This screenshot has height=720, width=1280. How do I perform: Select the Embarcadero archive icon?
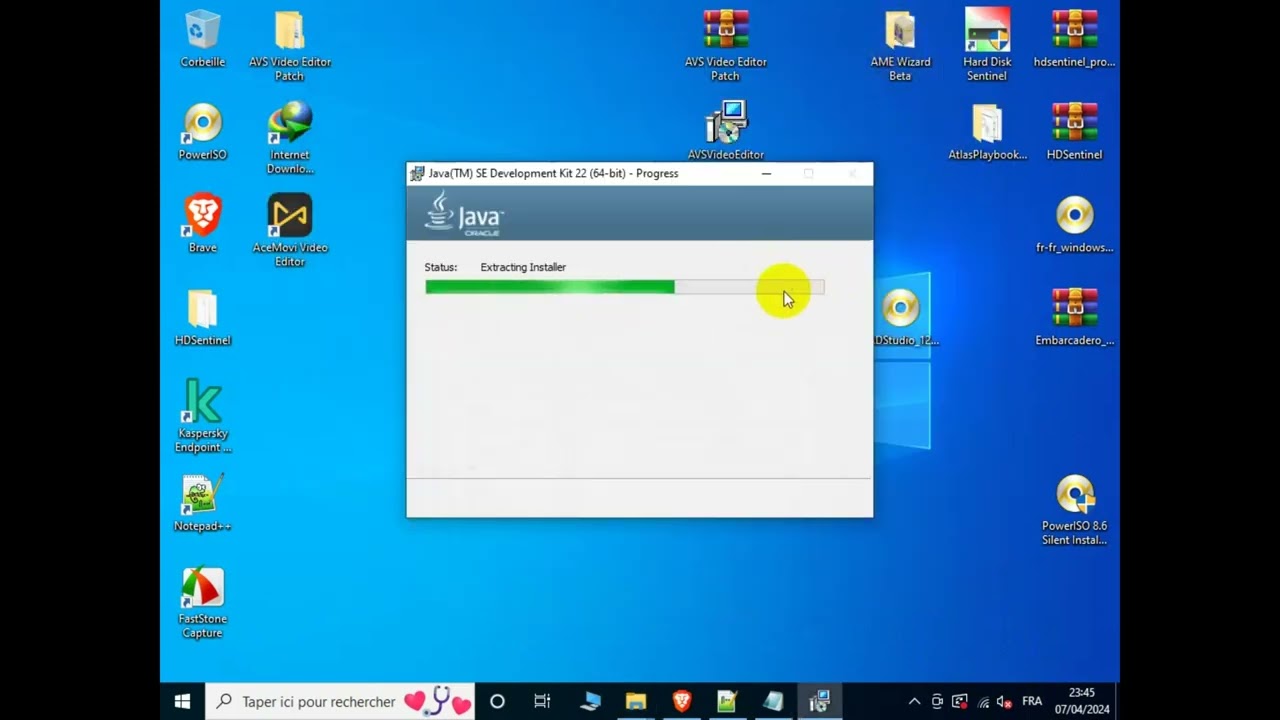pos(1075,318)
